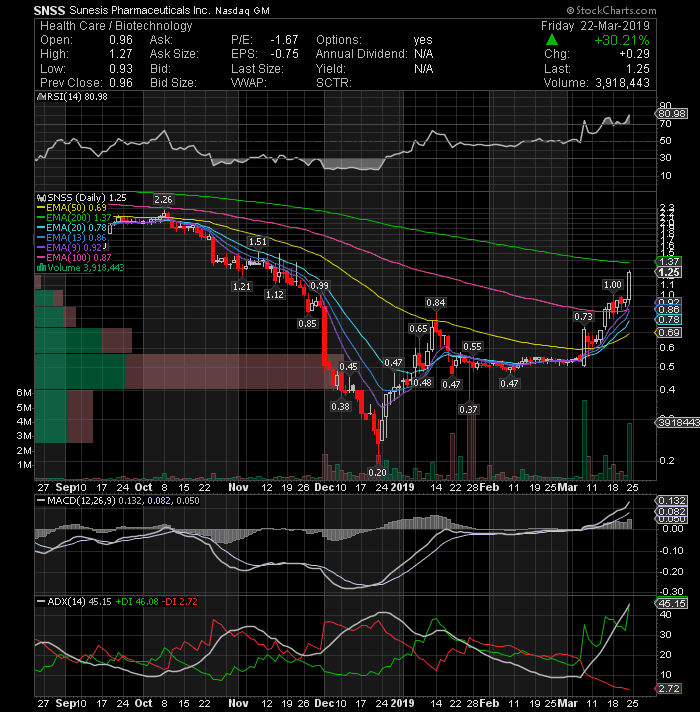Click the 0.37 price annotation
The image size is (700, 712).
[x=468, y=410]
